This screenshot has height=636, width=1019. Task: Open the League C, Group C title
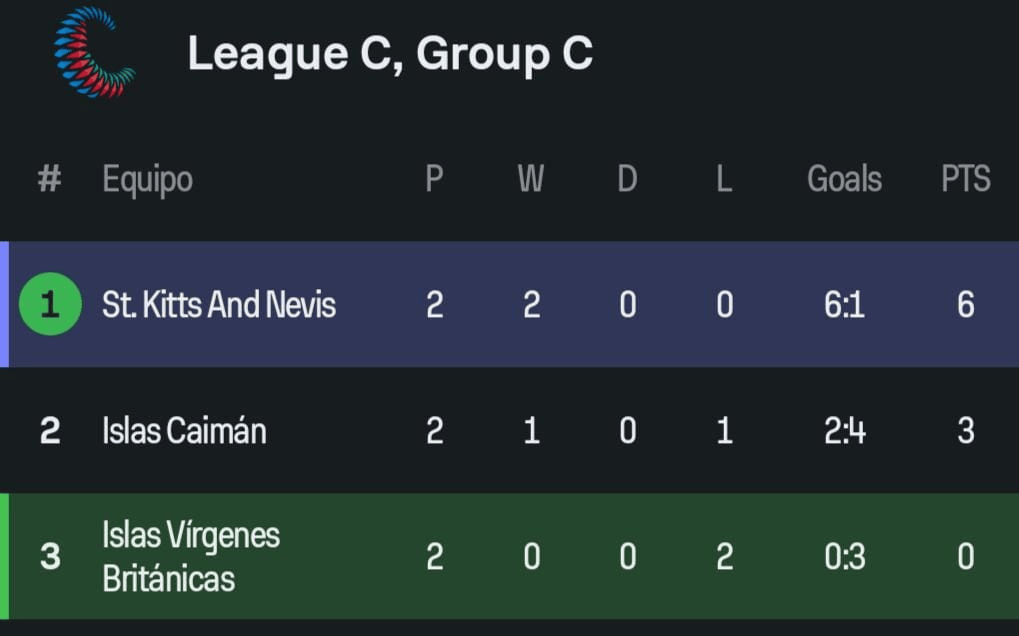tap(390, 54)
